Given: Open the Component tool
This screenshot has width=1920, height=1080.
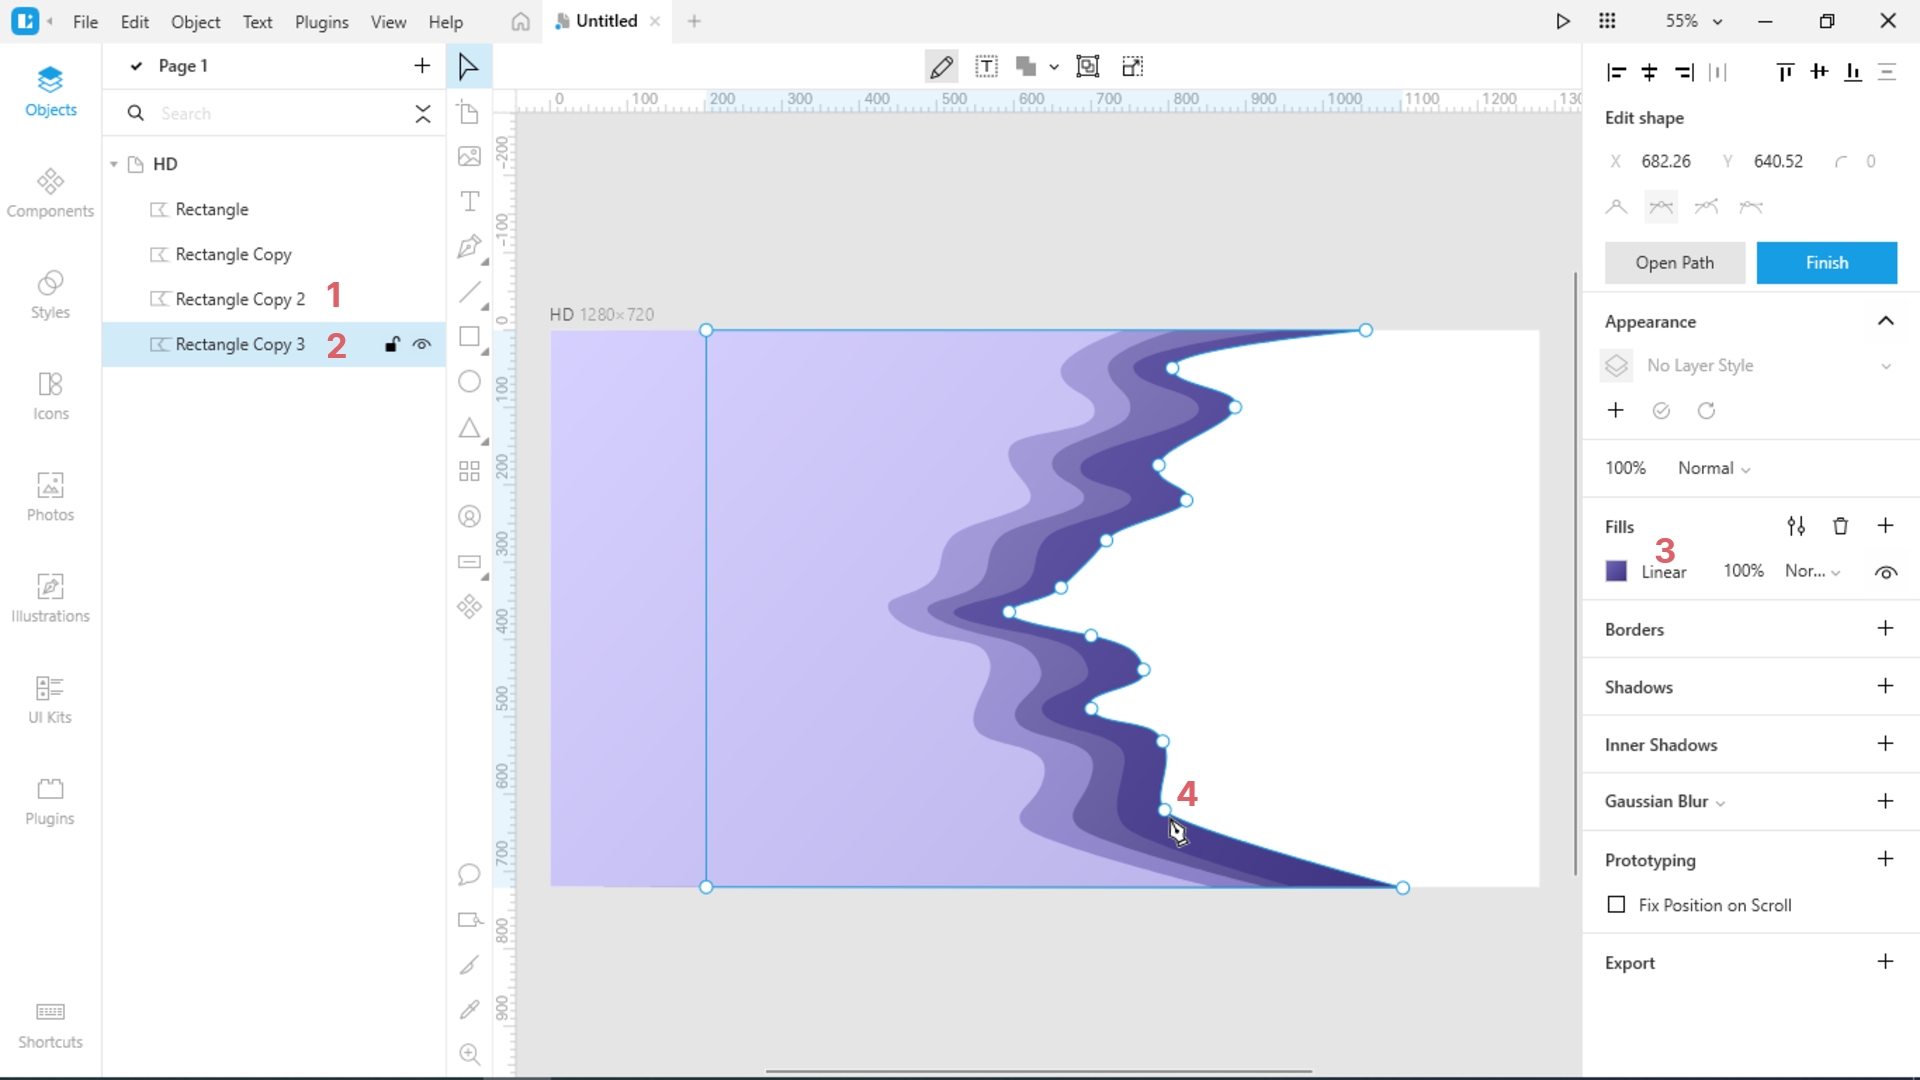Looking at the screenshot, I should tap(469, 607).
